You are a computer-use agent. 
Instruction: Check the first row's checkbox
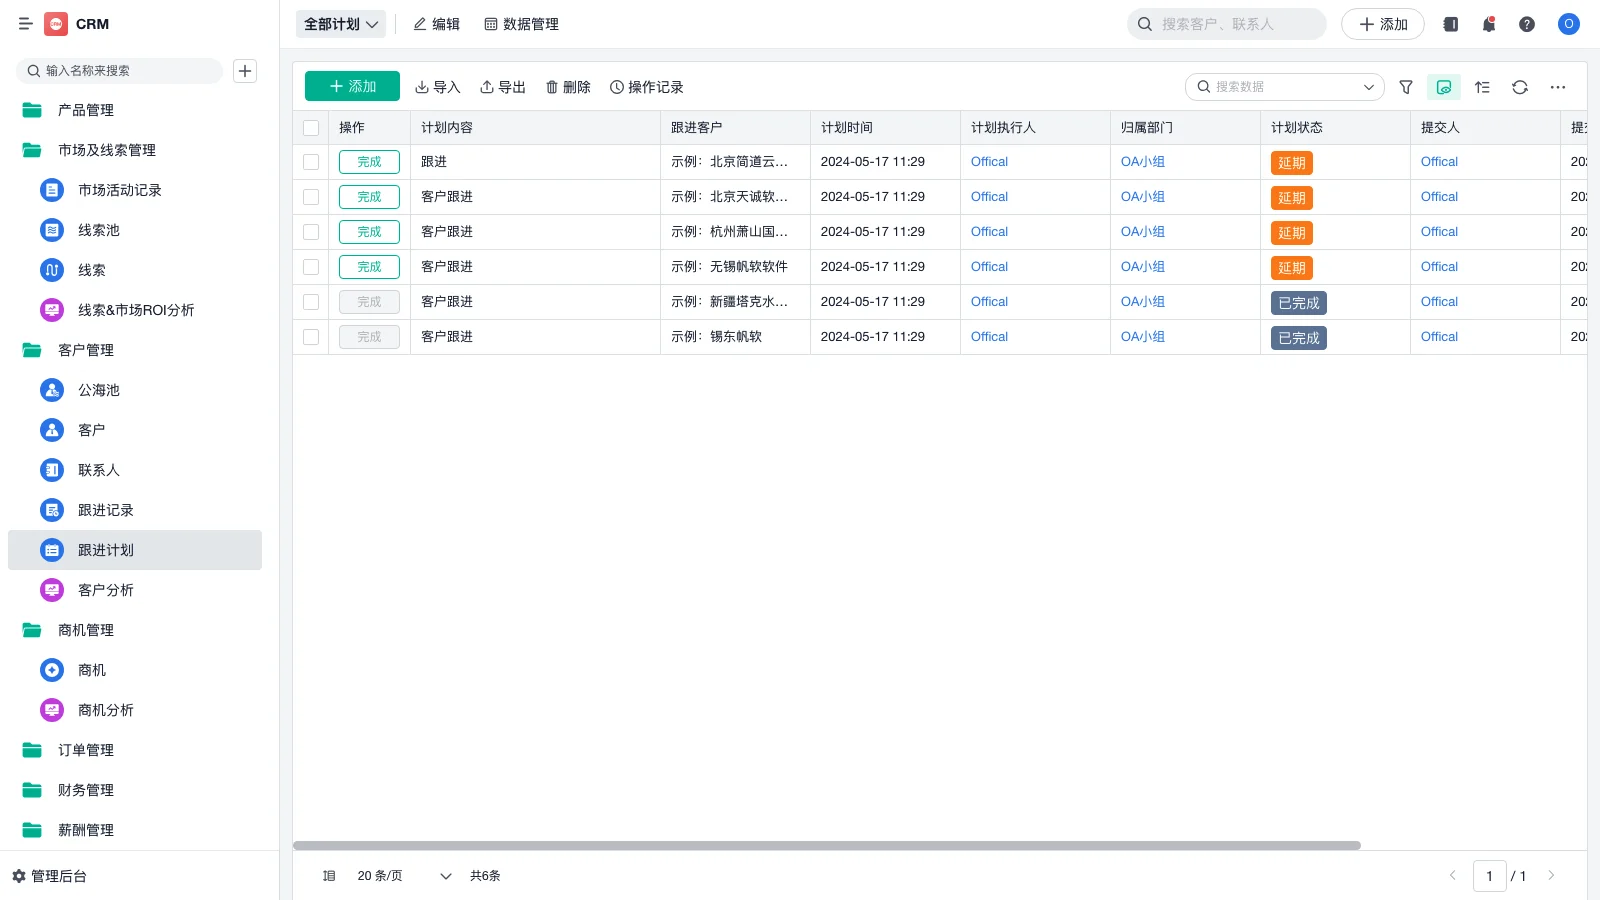pos(311,161)
